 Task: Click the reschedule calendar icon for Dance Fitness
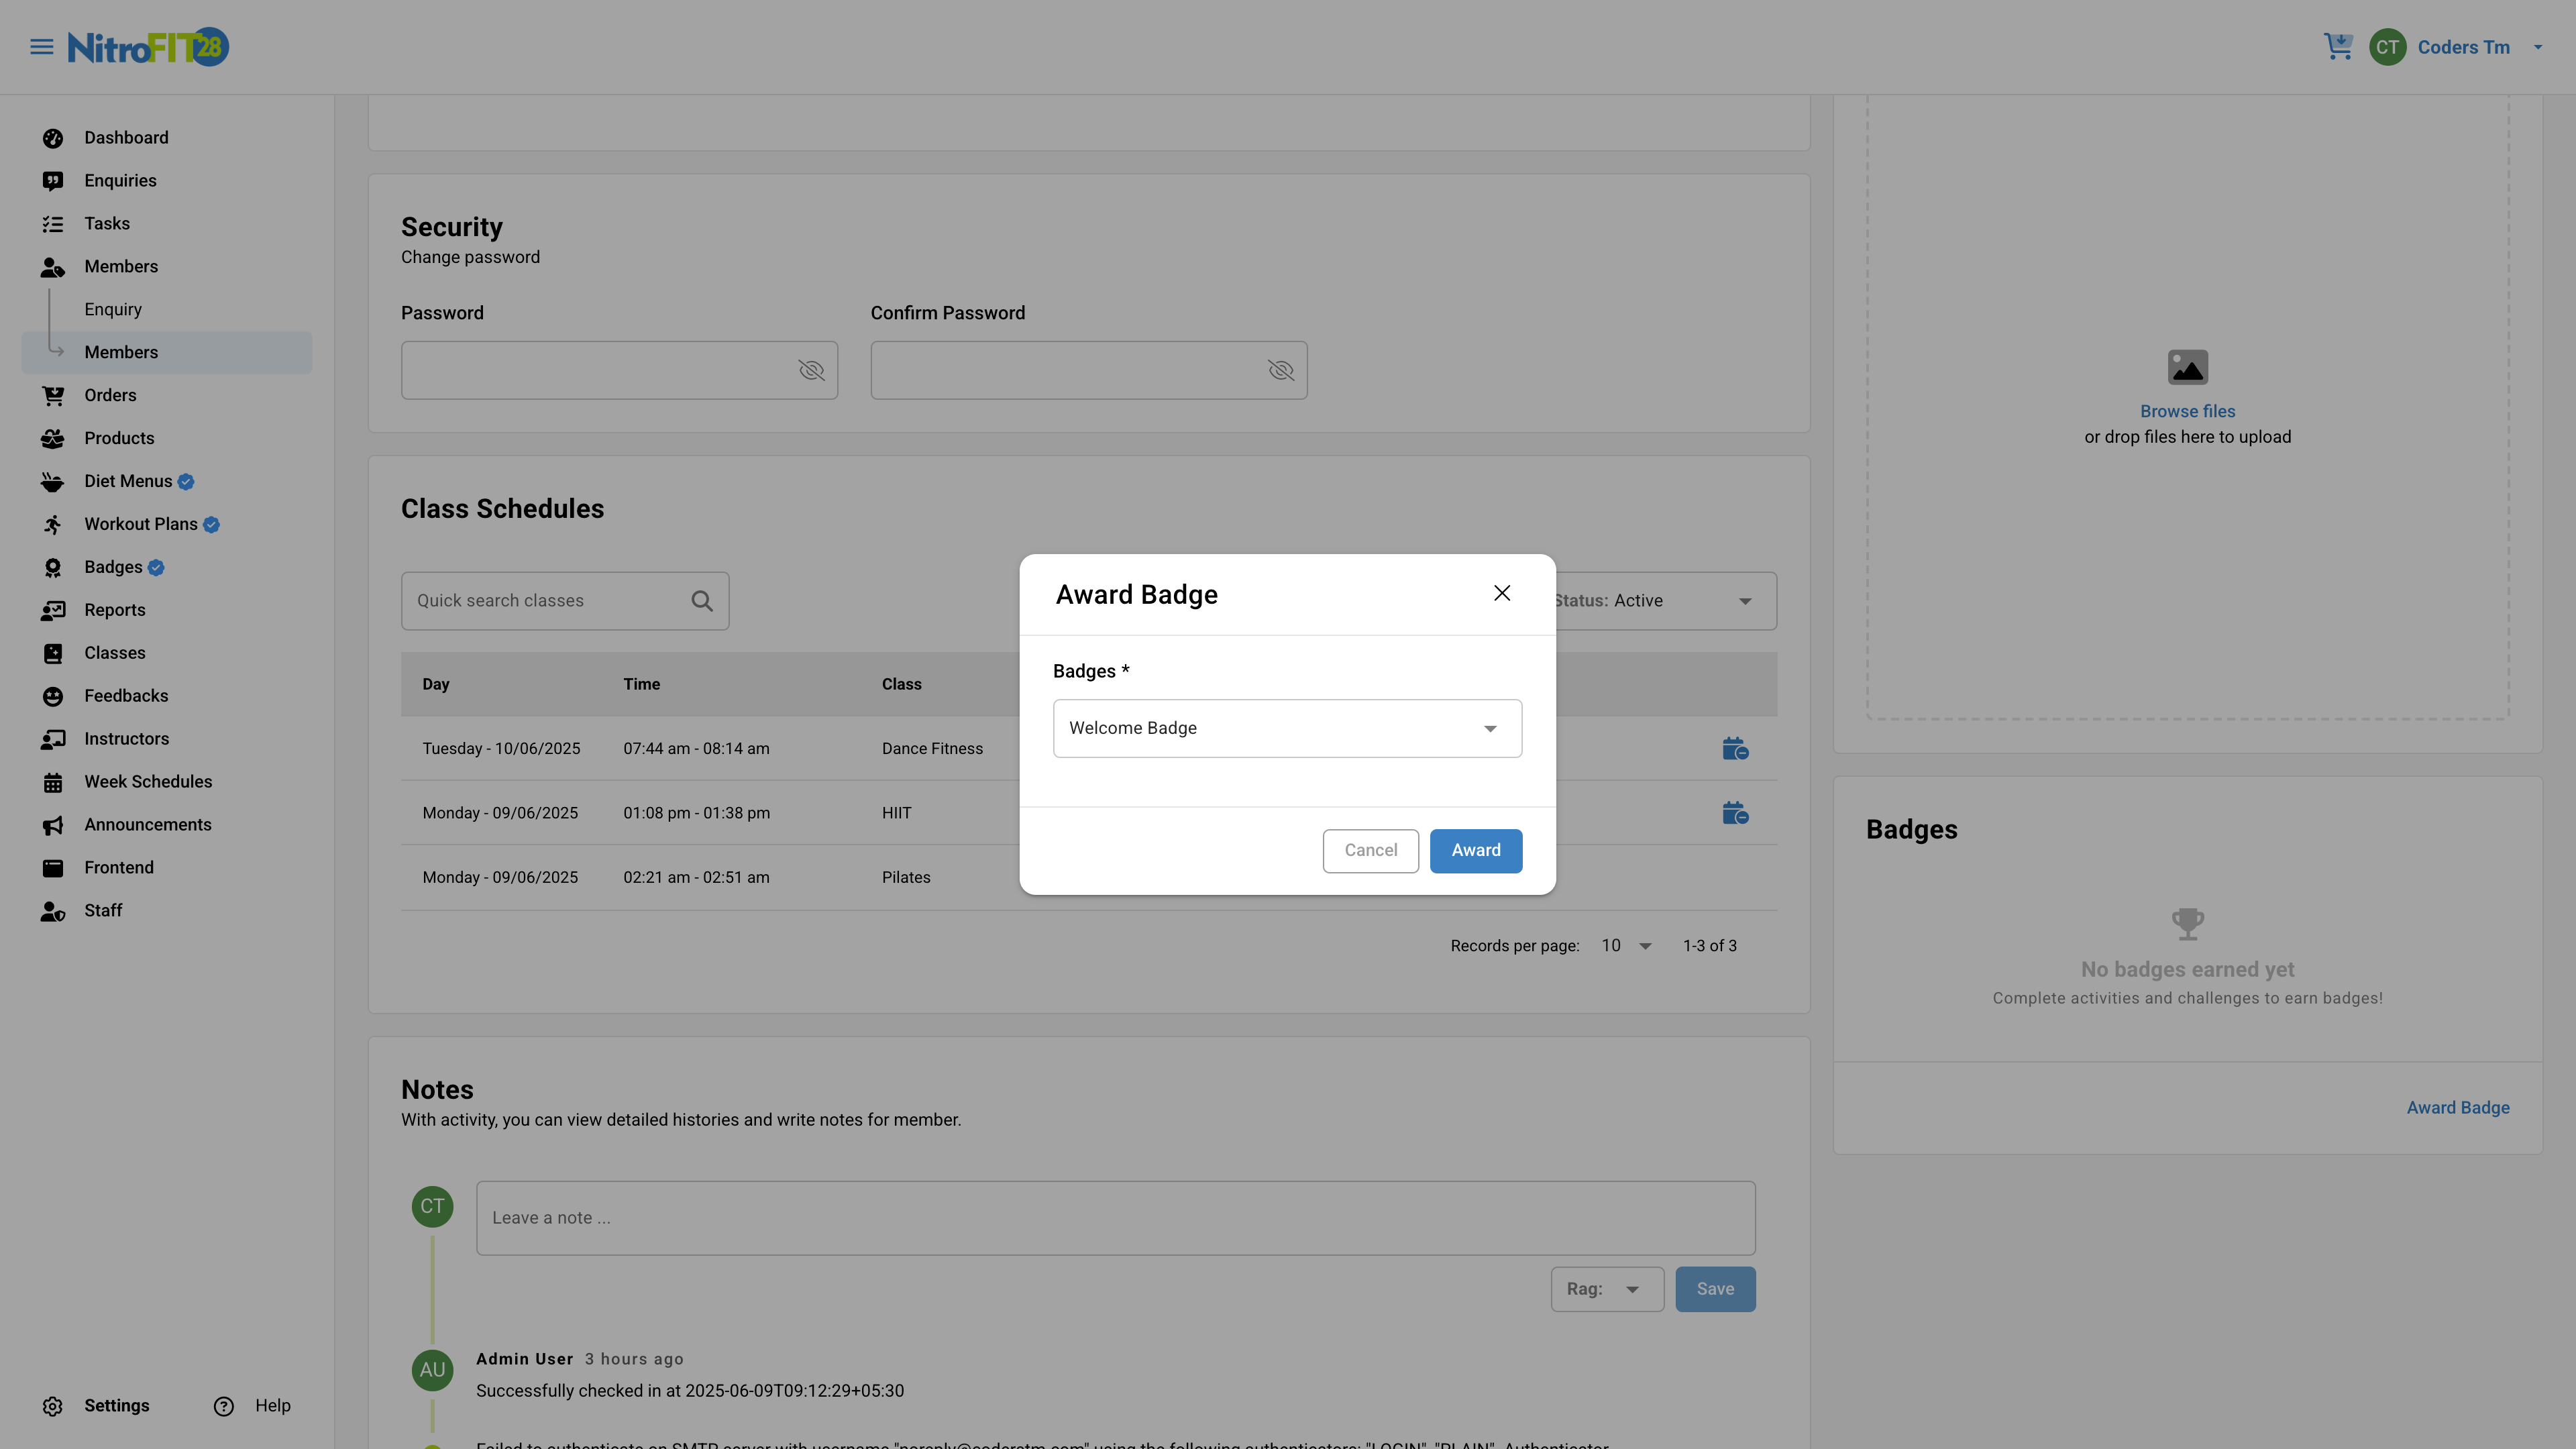tap(1735, 748)
